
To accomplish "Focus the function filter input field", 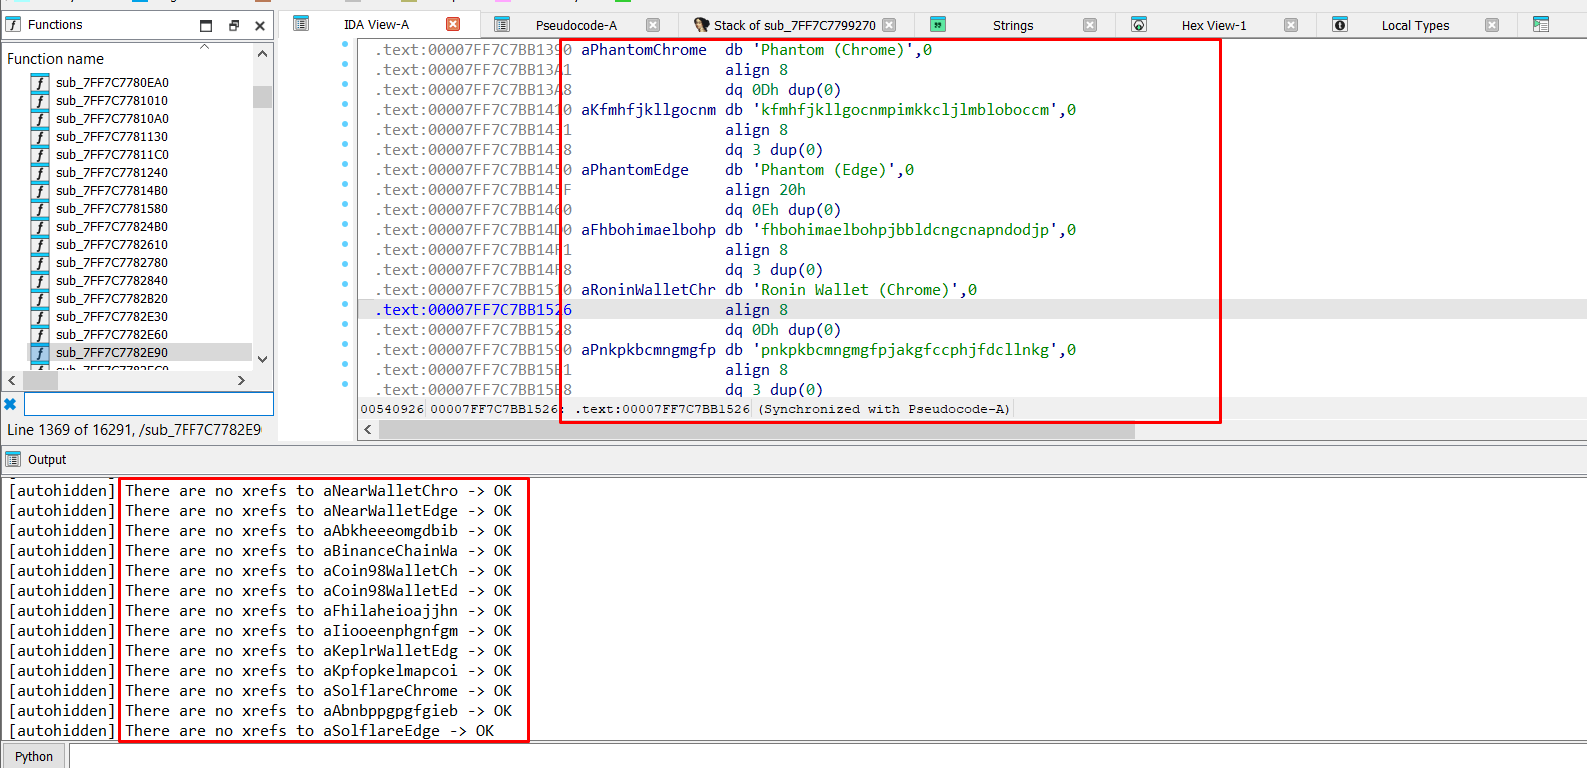I will tap(148, 404).
